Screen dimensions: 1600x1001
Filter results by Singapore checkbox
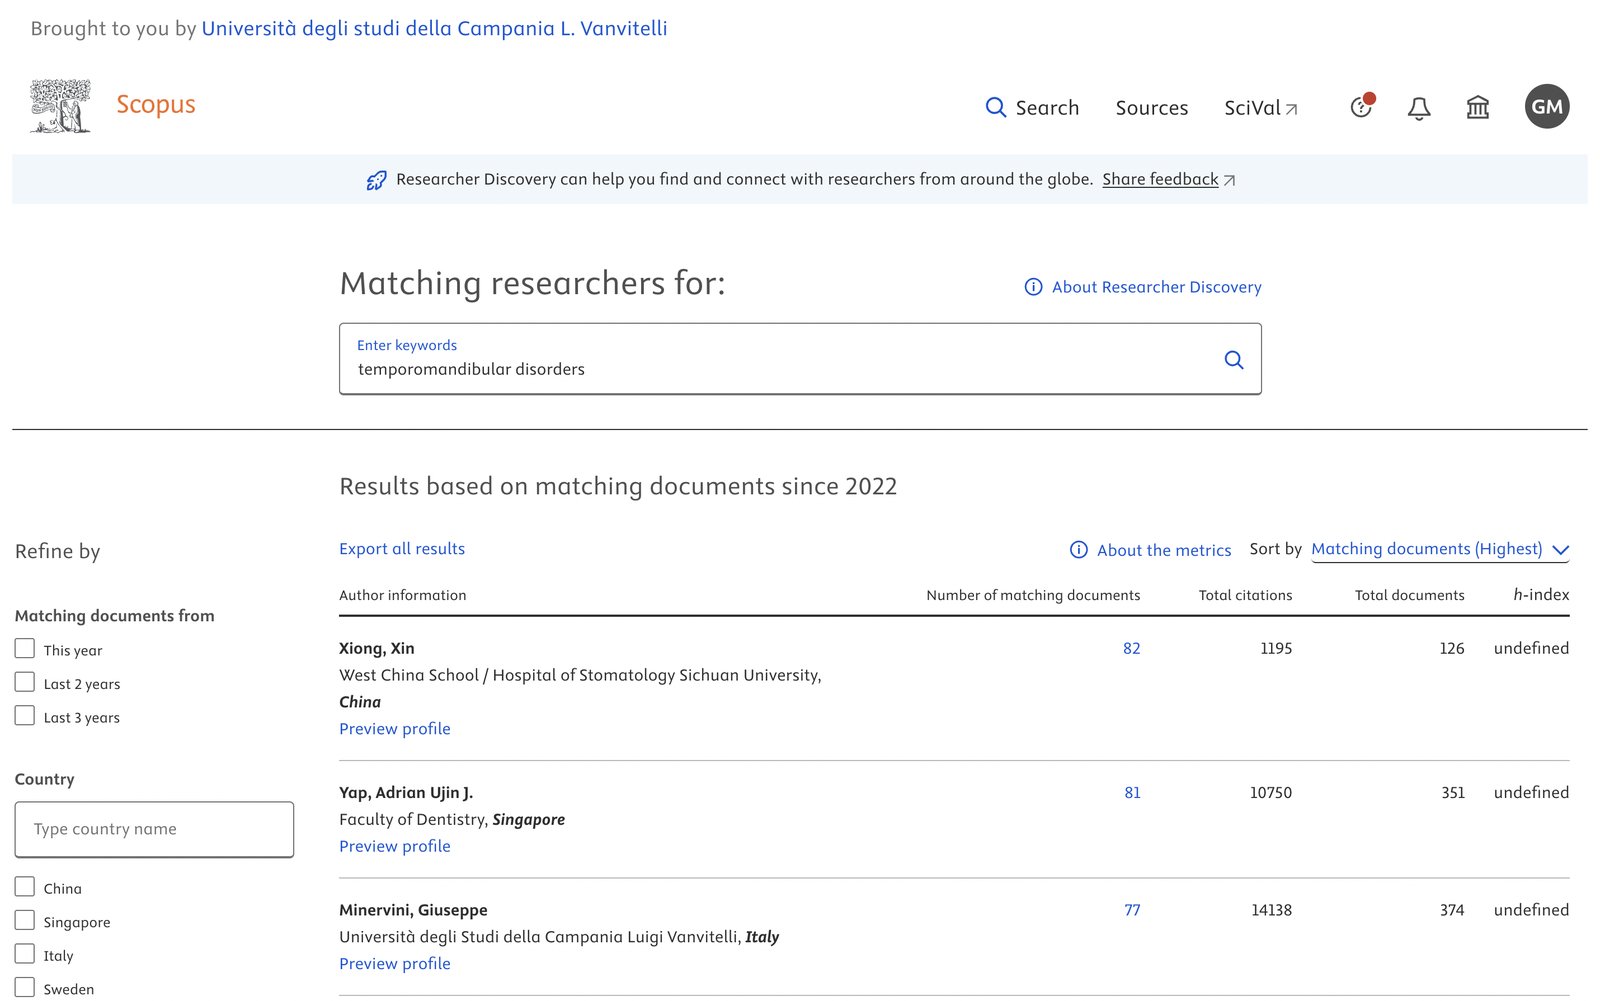coord(25,920)
